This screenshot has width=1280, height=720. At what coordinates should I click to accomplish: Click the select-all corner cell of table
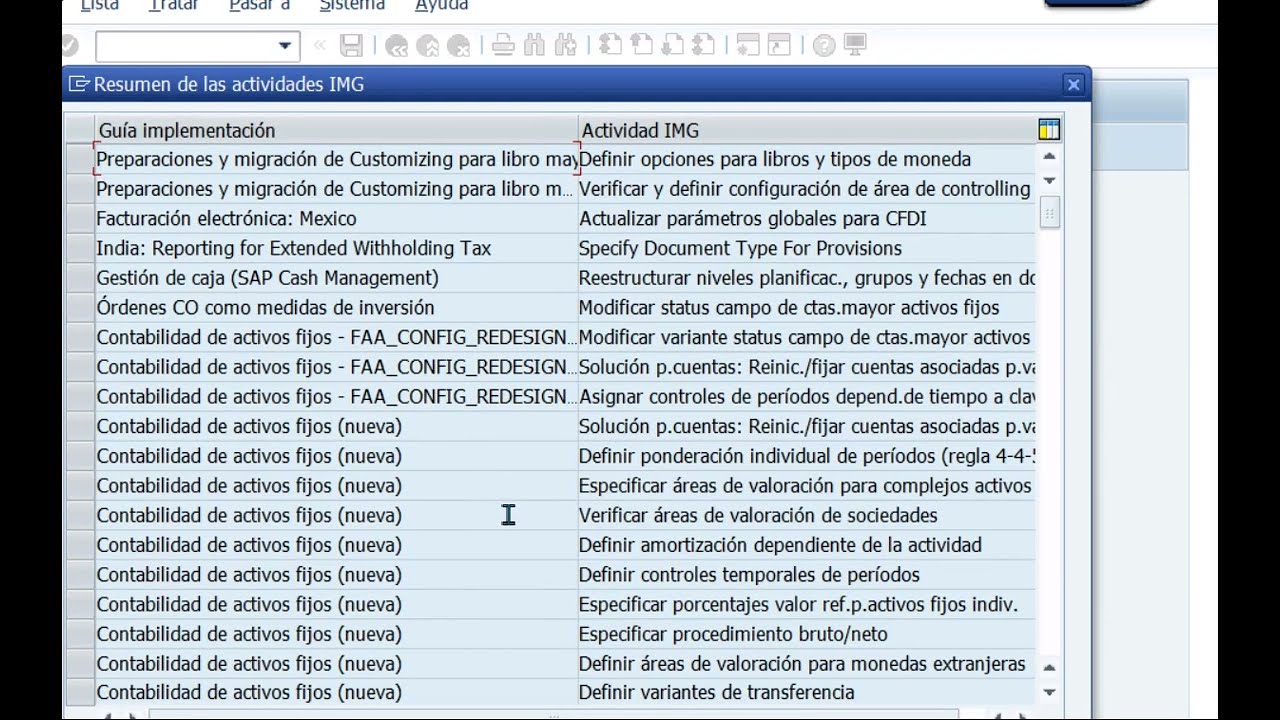tap(80, 130)
